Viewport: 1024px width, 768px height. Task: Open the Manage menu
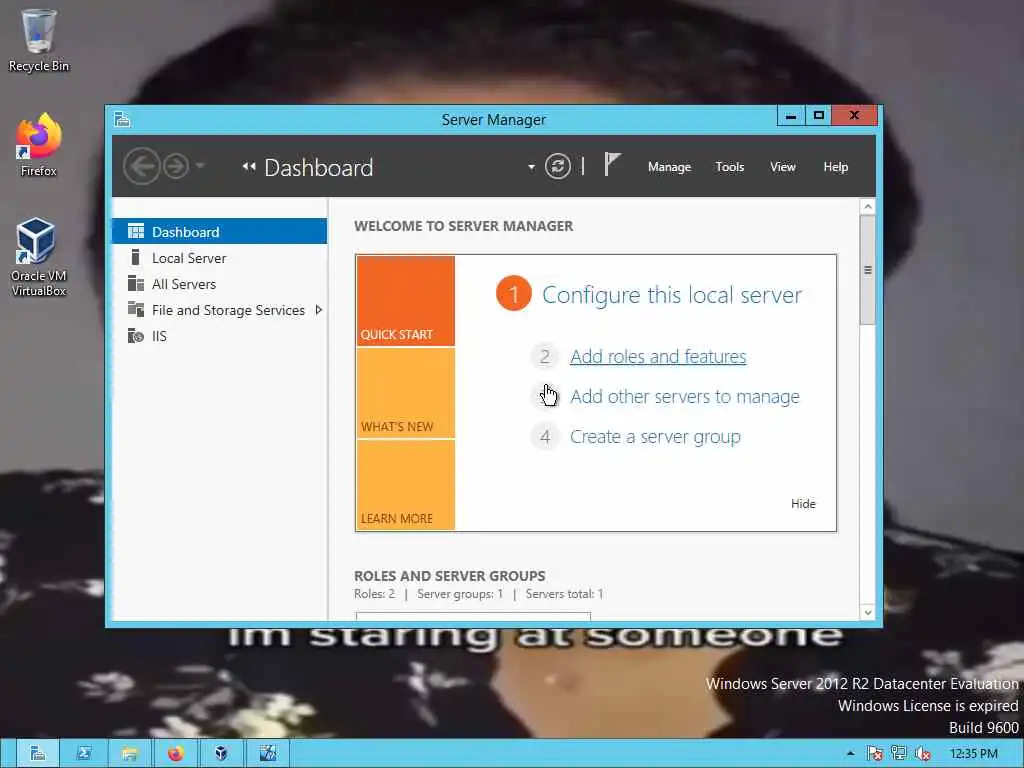point(669,167)
